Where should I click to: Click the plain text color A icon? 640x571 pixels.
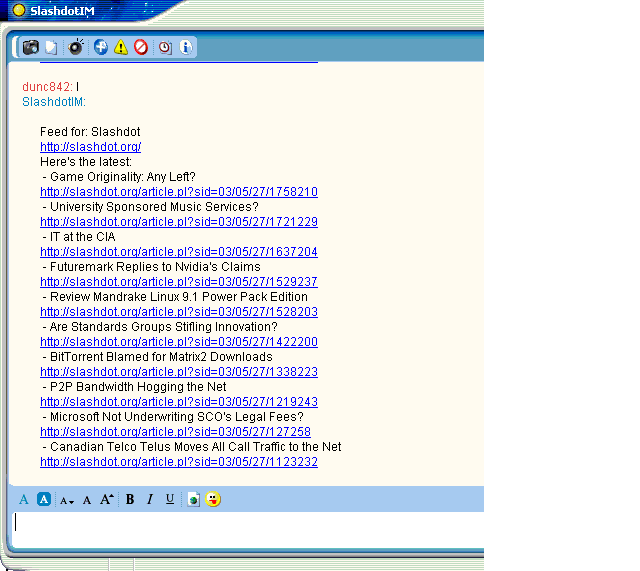(24, 499)
